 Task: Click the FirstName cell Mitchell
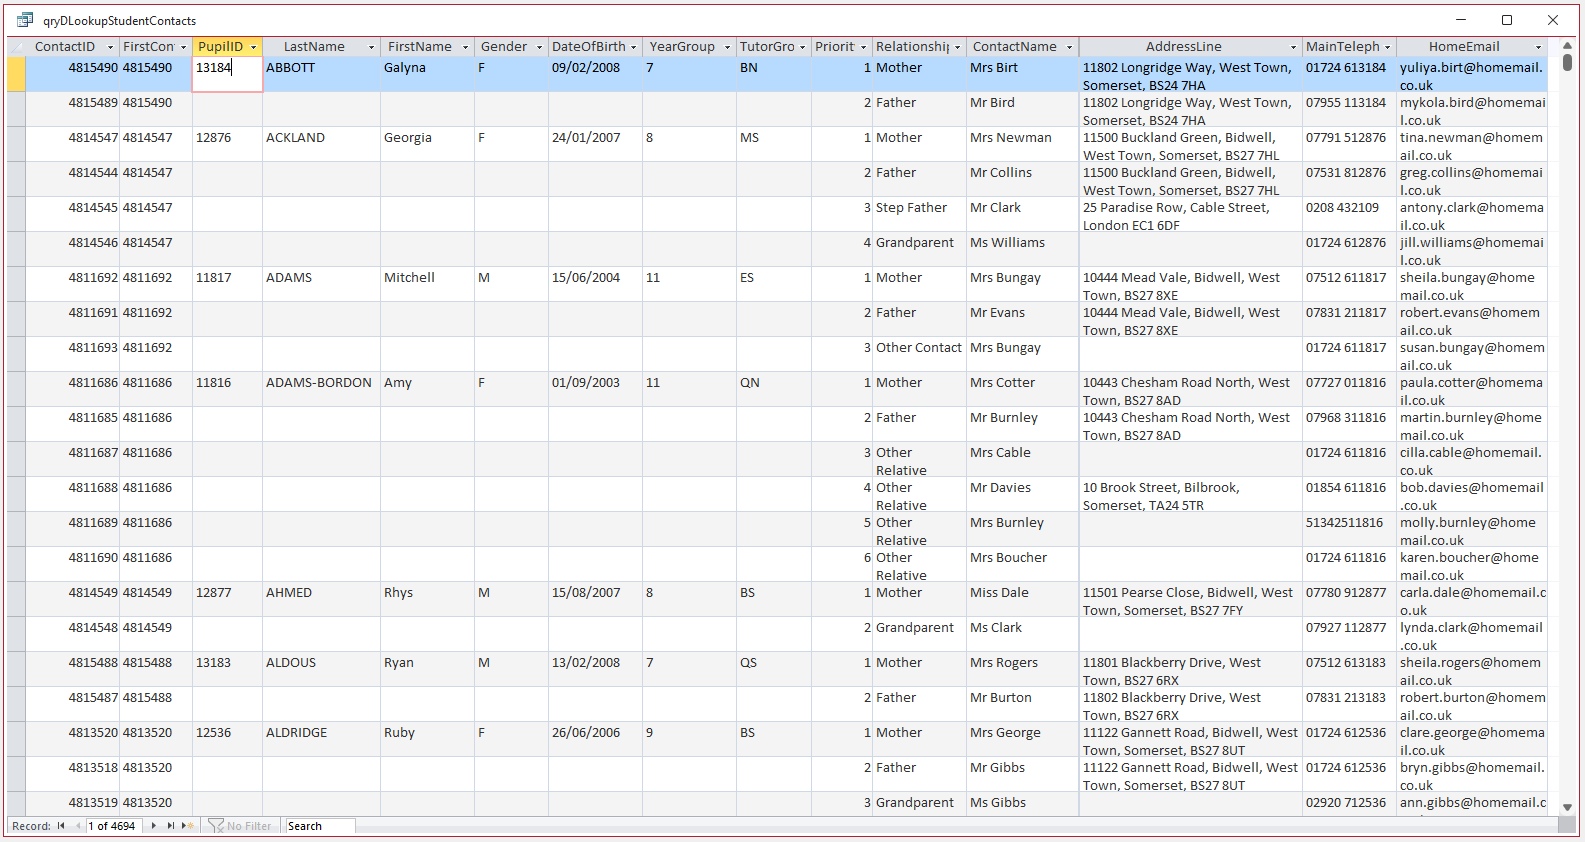427,285
